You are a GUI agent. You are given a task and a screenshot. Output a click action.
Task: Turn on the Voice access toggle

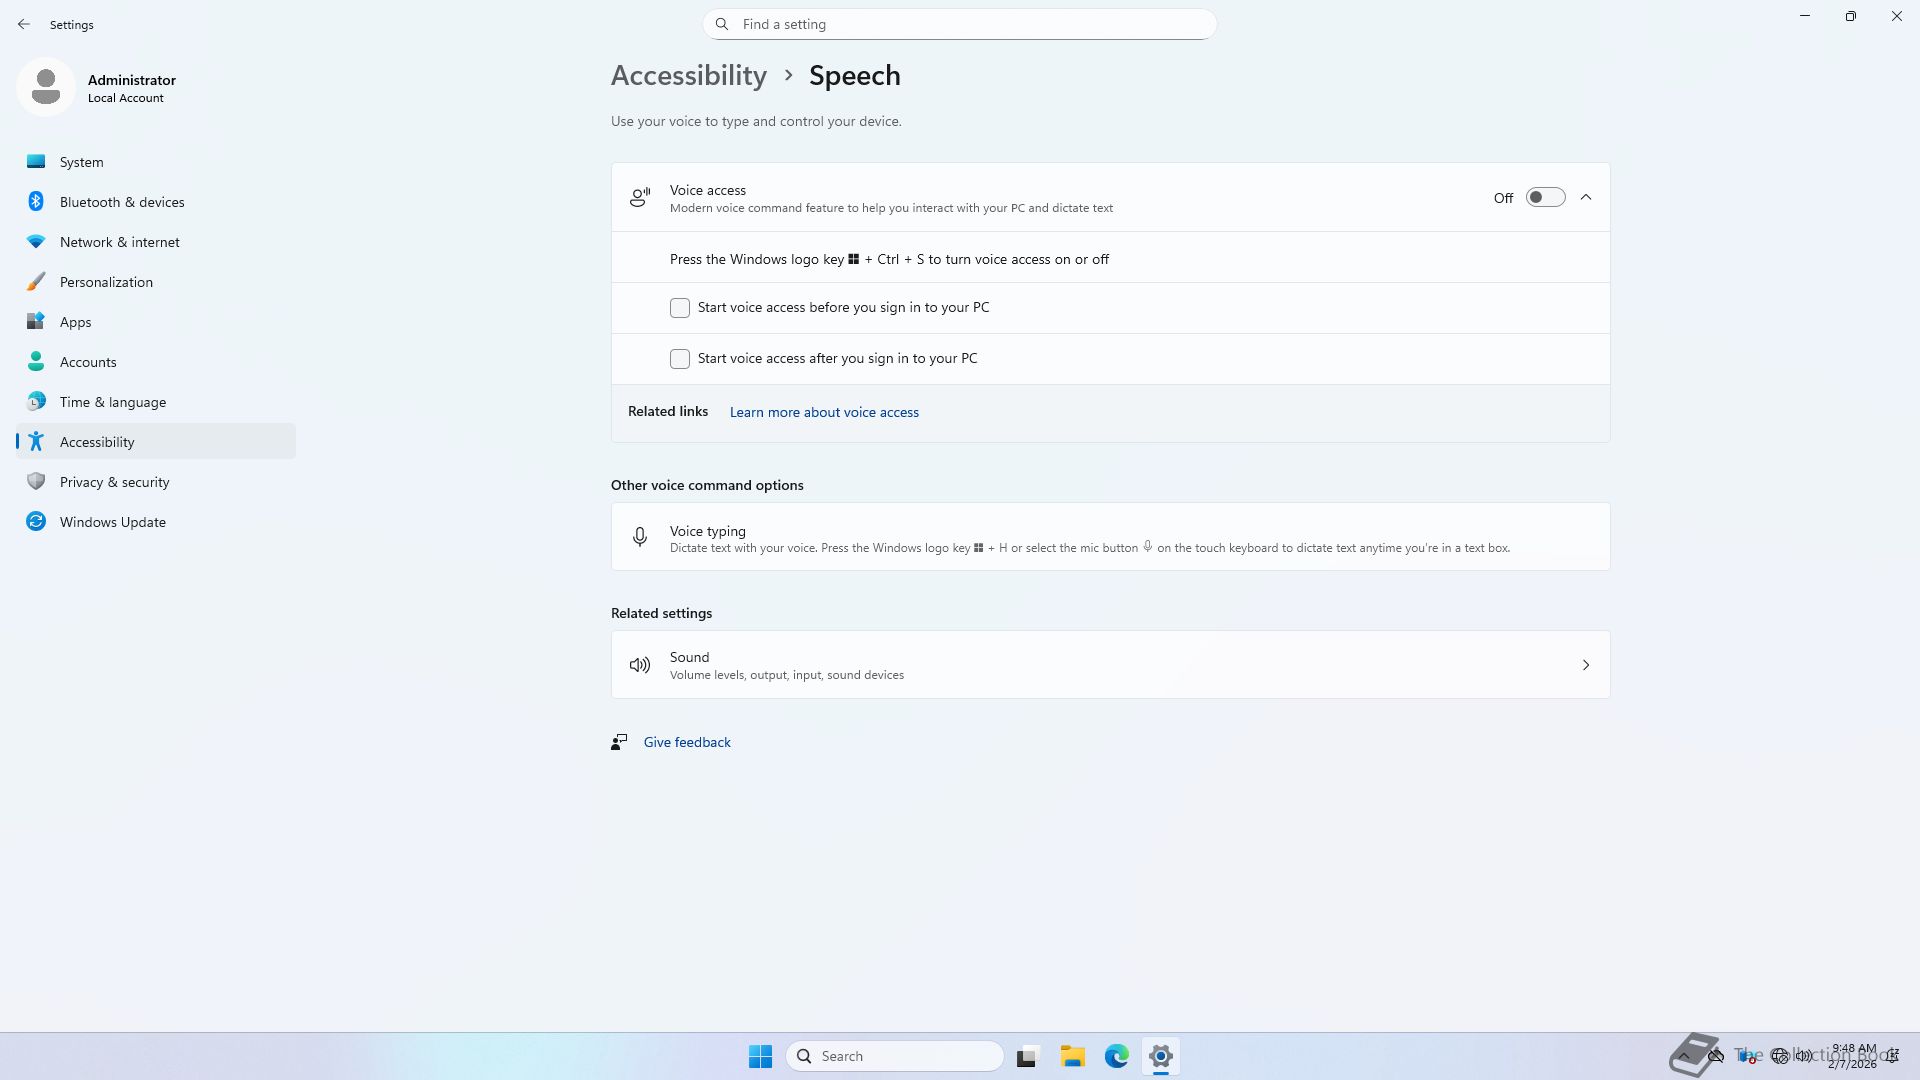[x=1545, y=198]
